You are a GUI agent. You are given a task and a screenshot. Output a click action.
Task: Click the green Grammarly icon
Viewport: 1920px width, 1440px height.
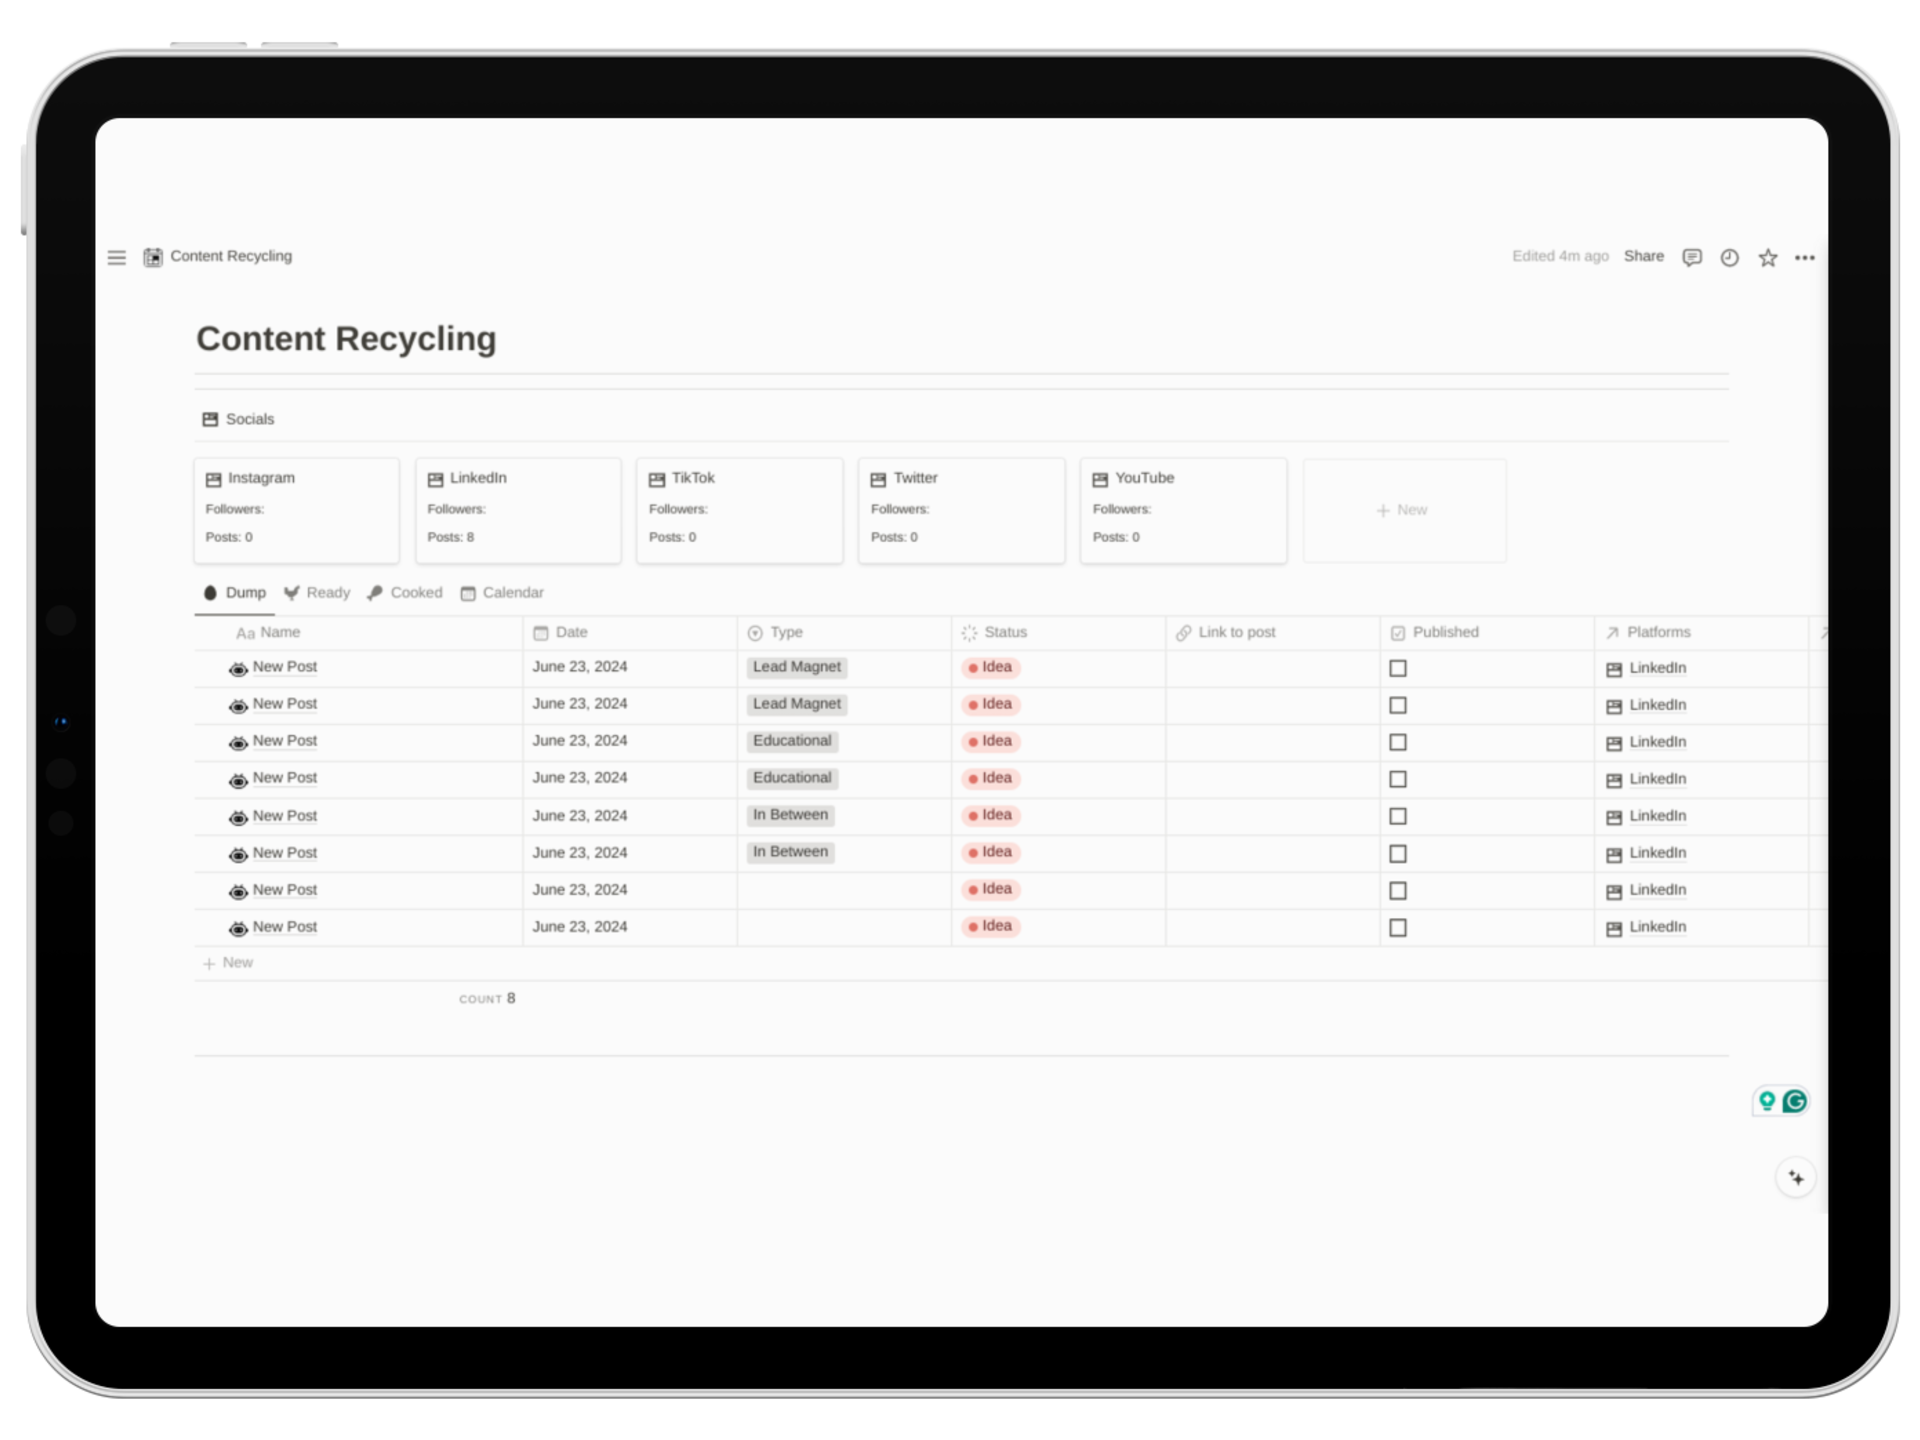pyautogui.click(x=1795, y=1101)
